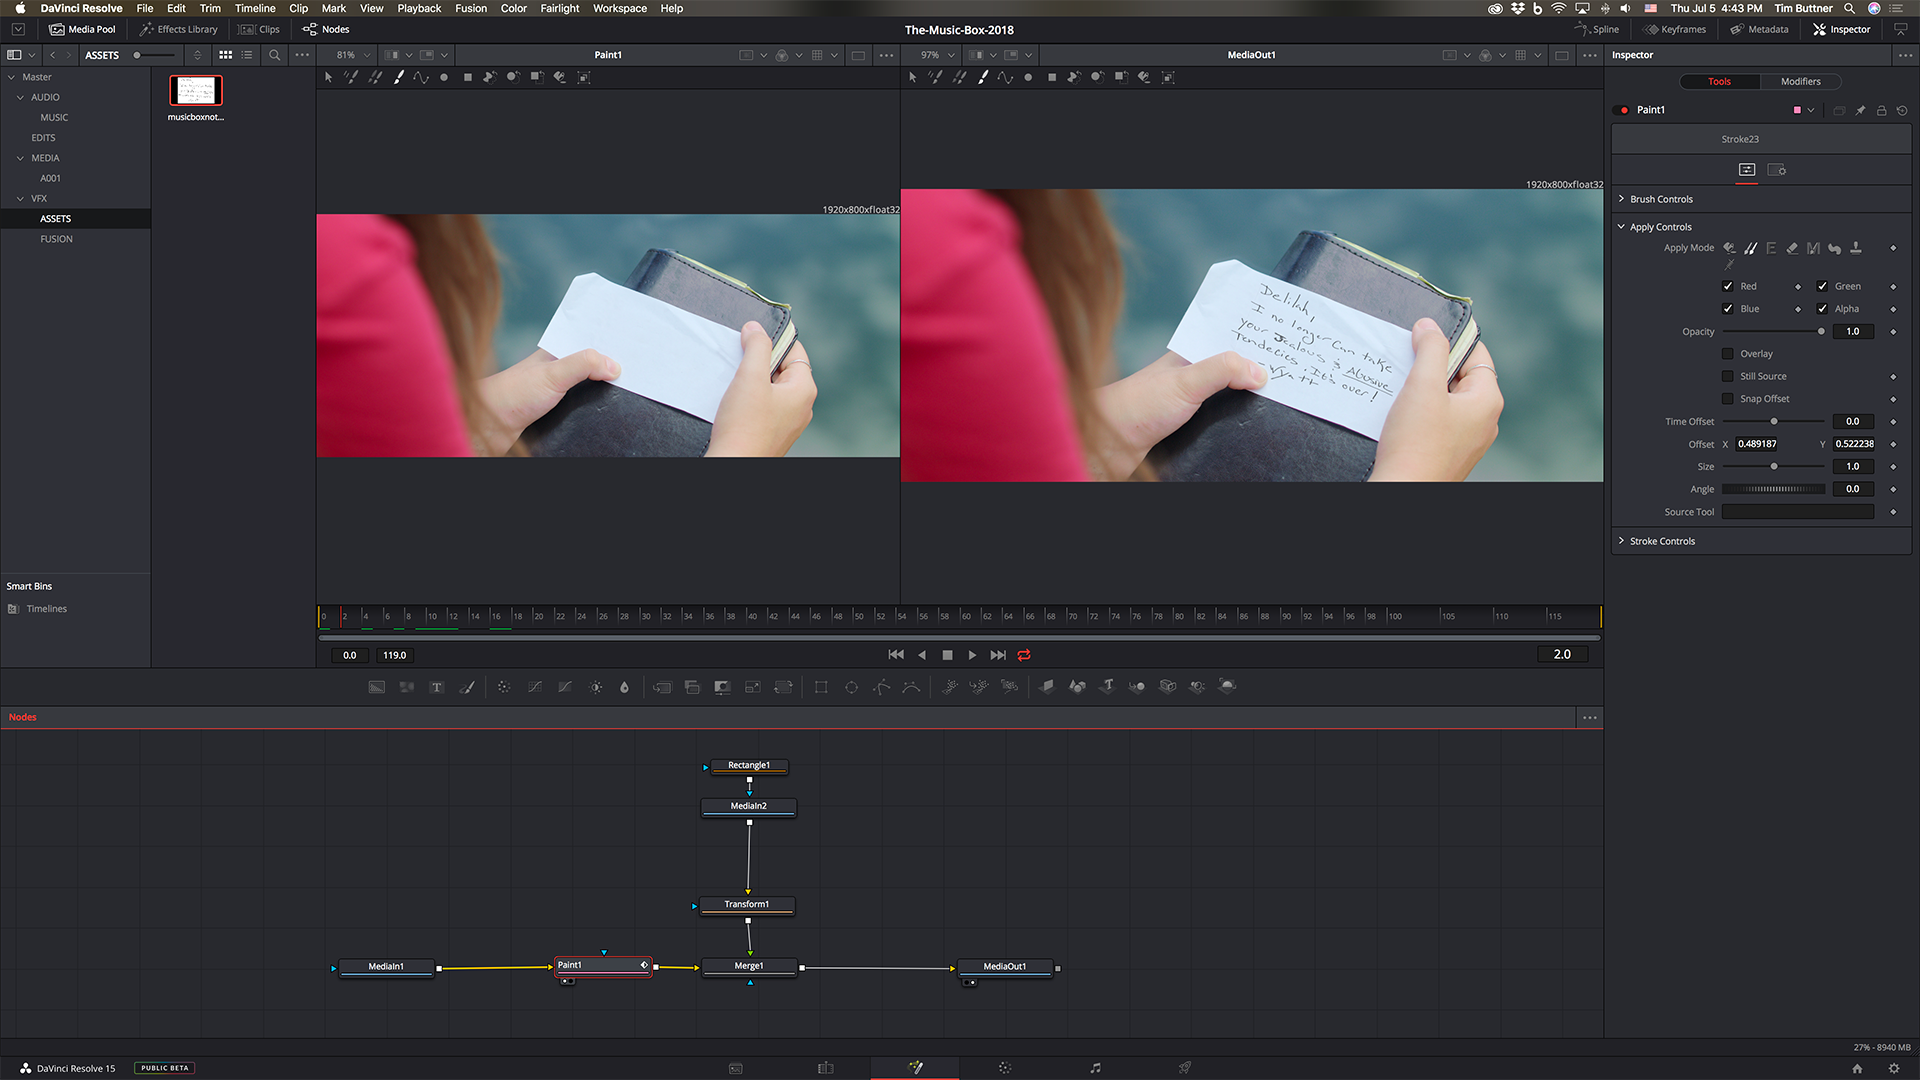Uncheck the Blue channel checkbox
This screenshot has height=1080, width=1920.
pyautogui.click(x=1727, y=309)
